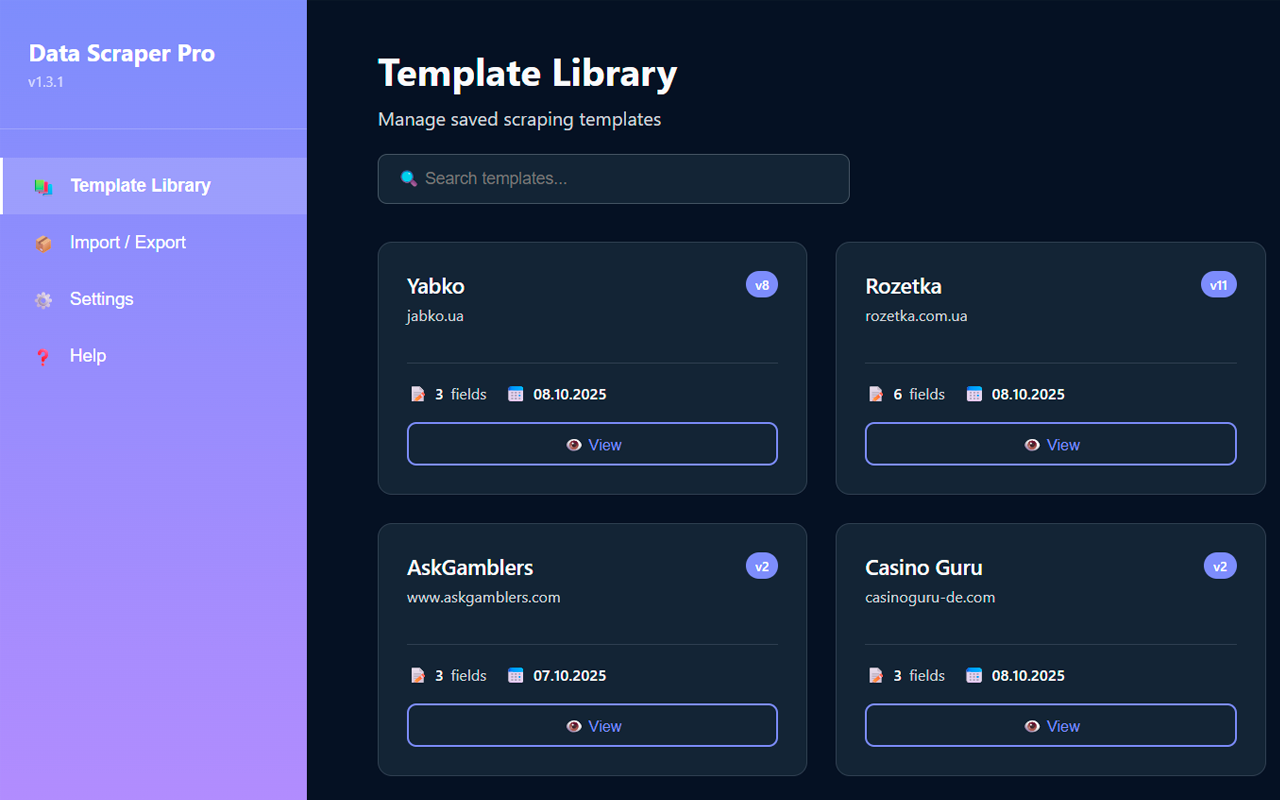The image size is (1280, 800).
Task: Click the fields icon on Rozetka card
Action: (876, 394)
